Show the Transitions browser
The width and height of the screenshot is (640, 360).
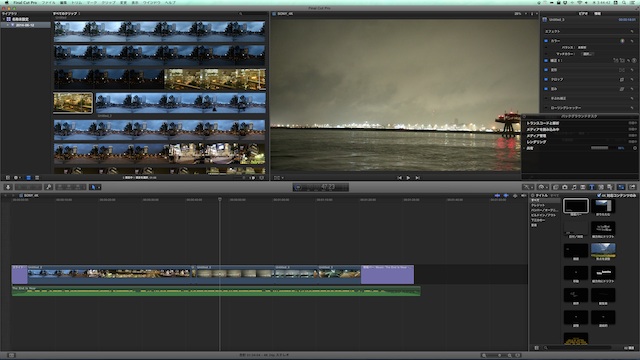(583, 187)
